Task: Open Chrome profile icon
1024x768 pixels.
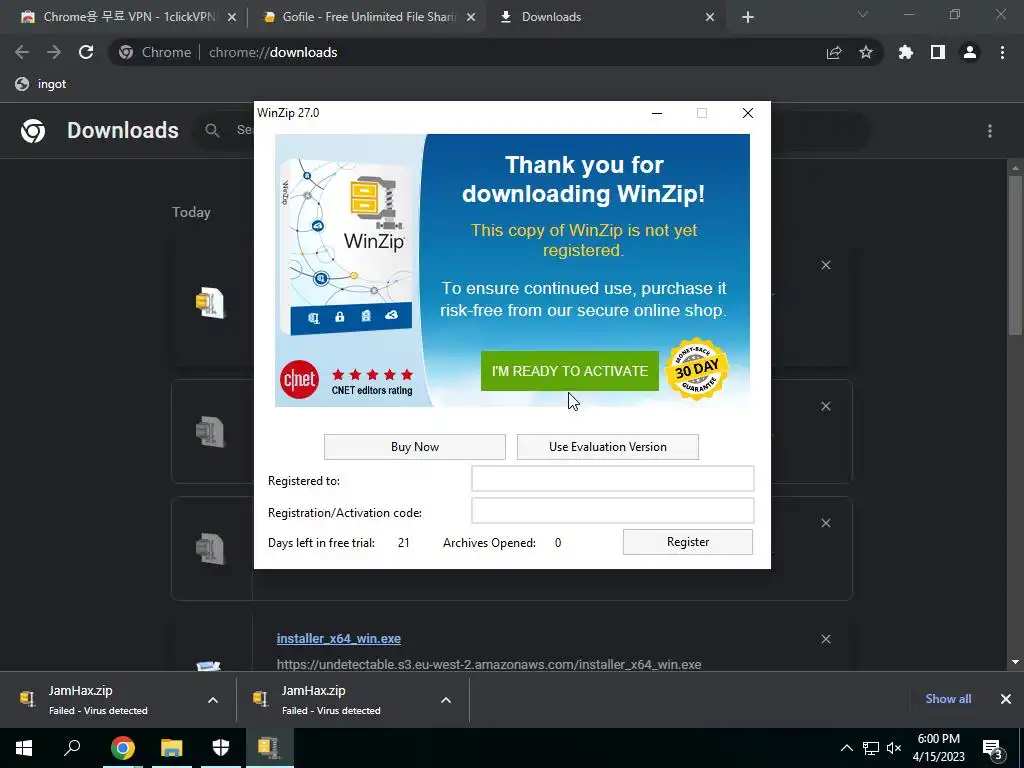Action: tap(970, 52)
